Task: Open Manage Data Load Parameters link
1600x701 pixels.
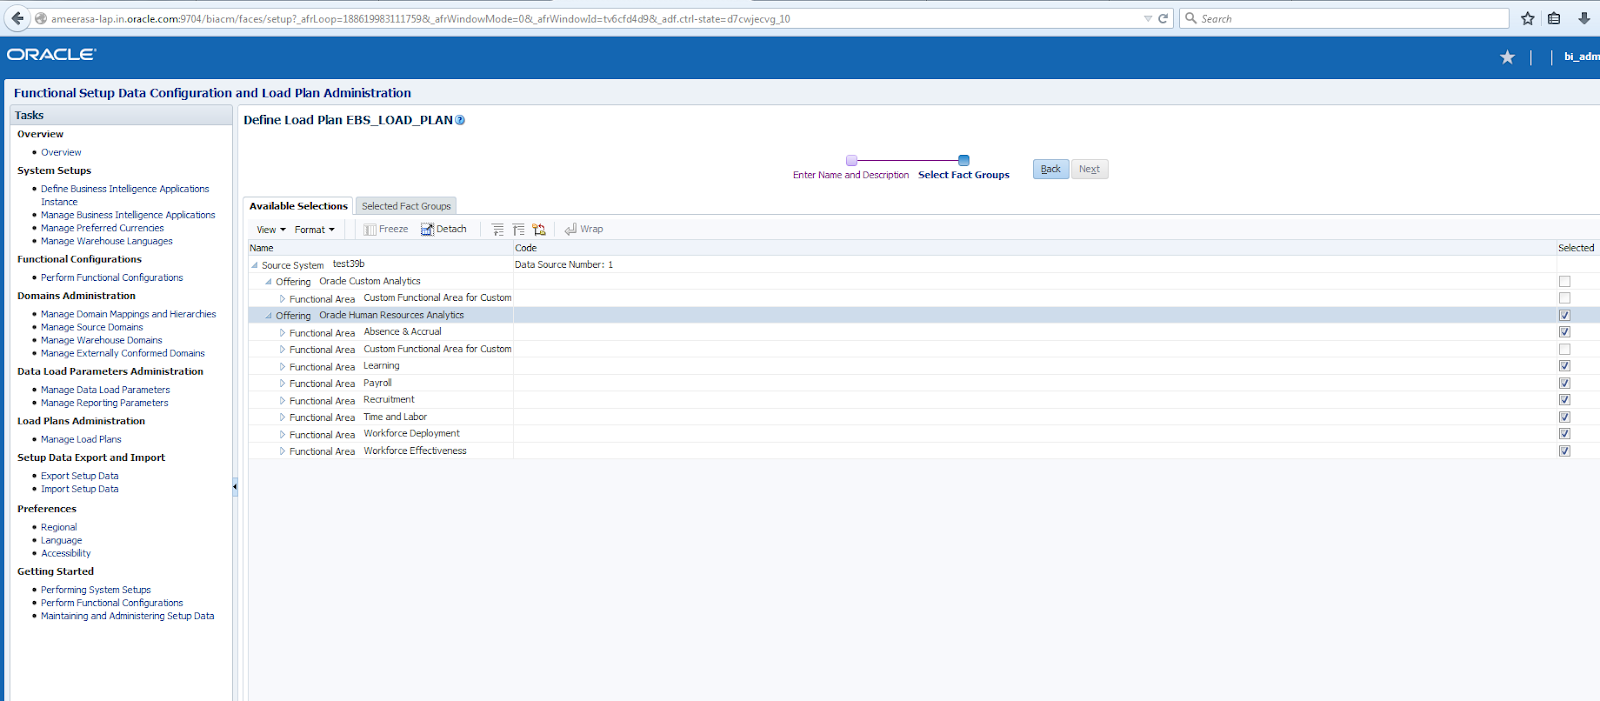Action: pyautogui.click(x=105, y=390)
